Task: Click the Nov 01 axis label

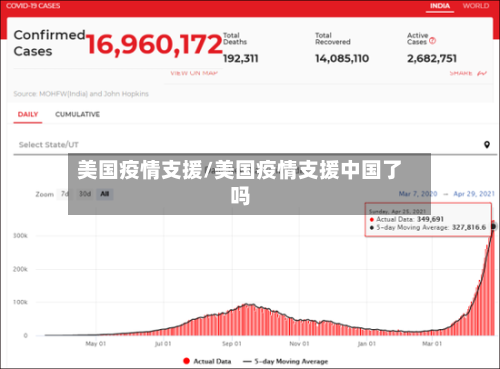Action: pyautogui.click(x=299, y=344)
